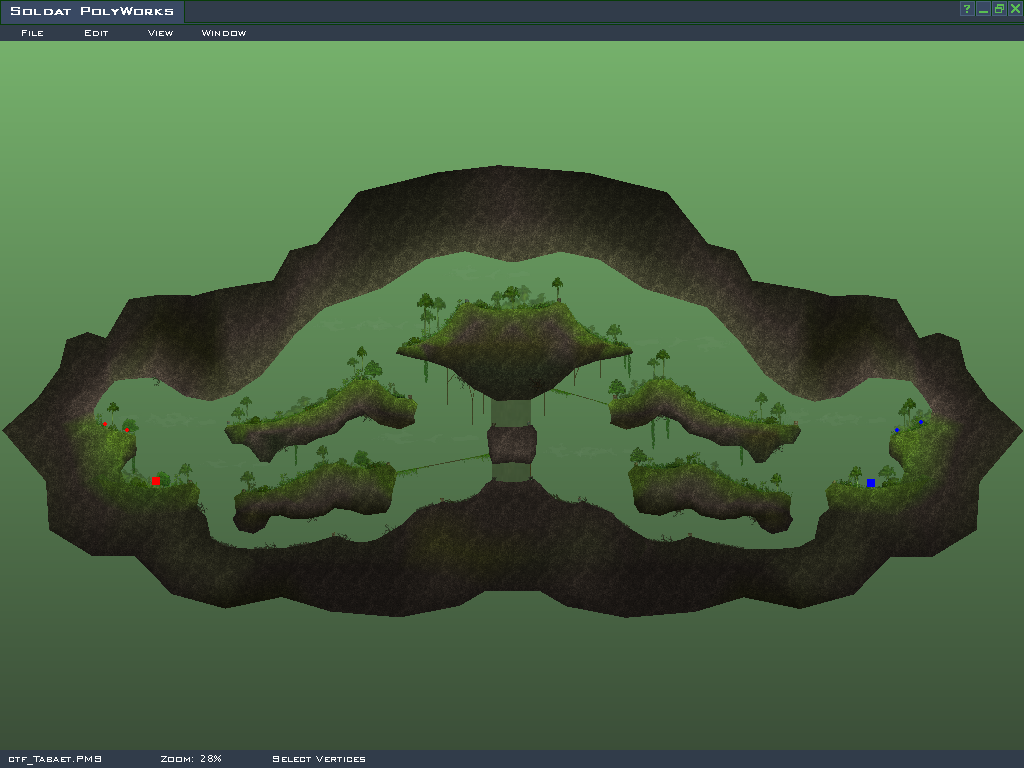Select the red flag square marker
Viewport: 1024px width, 768px height.
click(x=155, y=481)
